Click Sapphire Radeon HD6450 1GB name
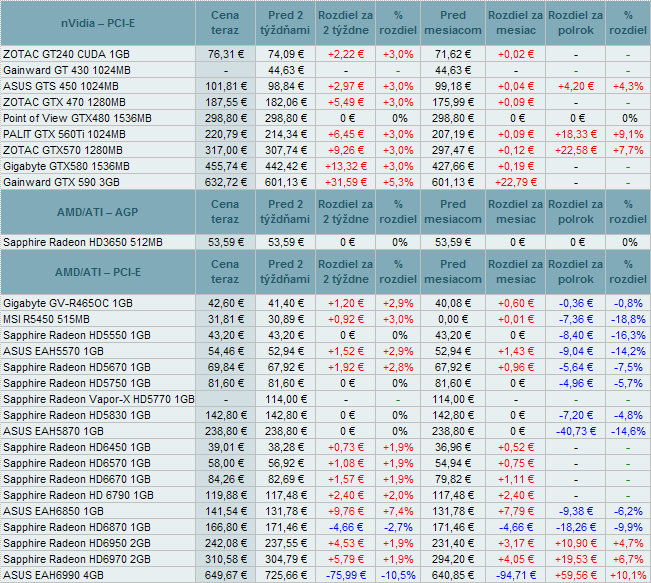This screenshot has width=651, height=583. click(x=77, y=447)
